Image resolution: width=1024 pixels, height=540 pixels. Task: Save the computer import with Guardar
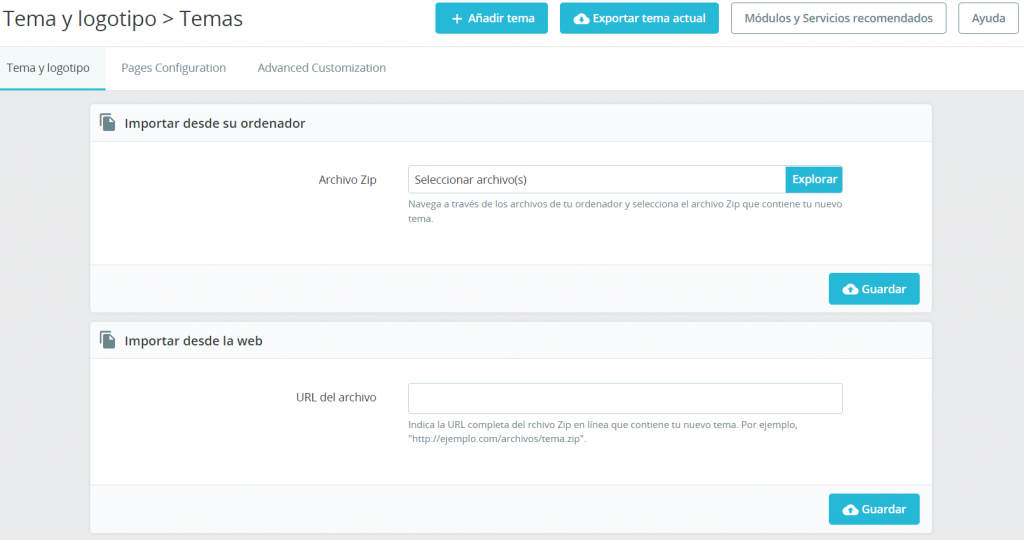[x=874, y=289]
